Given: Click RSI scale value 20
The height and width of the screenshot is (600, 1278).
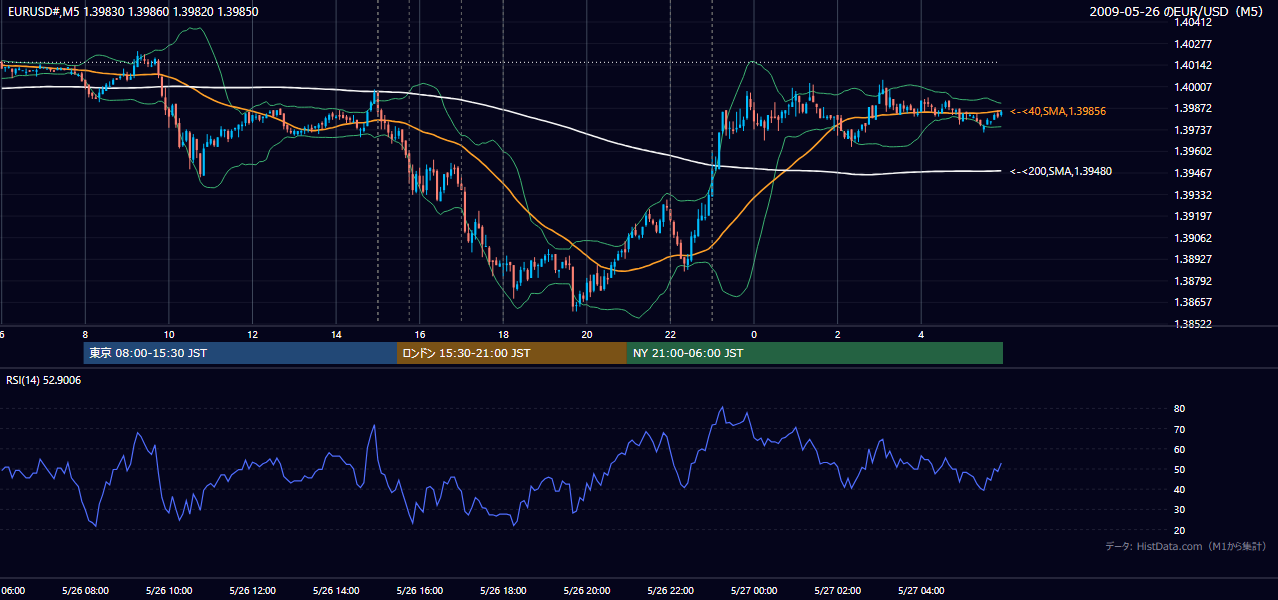Looking at the screenshot, I should [1180, 530].
